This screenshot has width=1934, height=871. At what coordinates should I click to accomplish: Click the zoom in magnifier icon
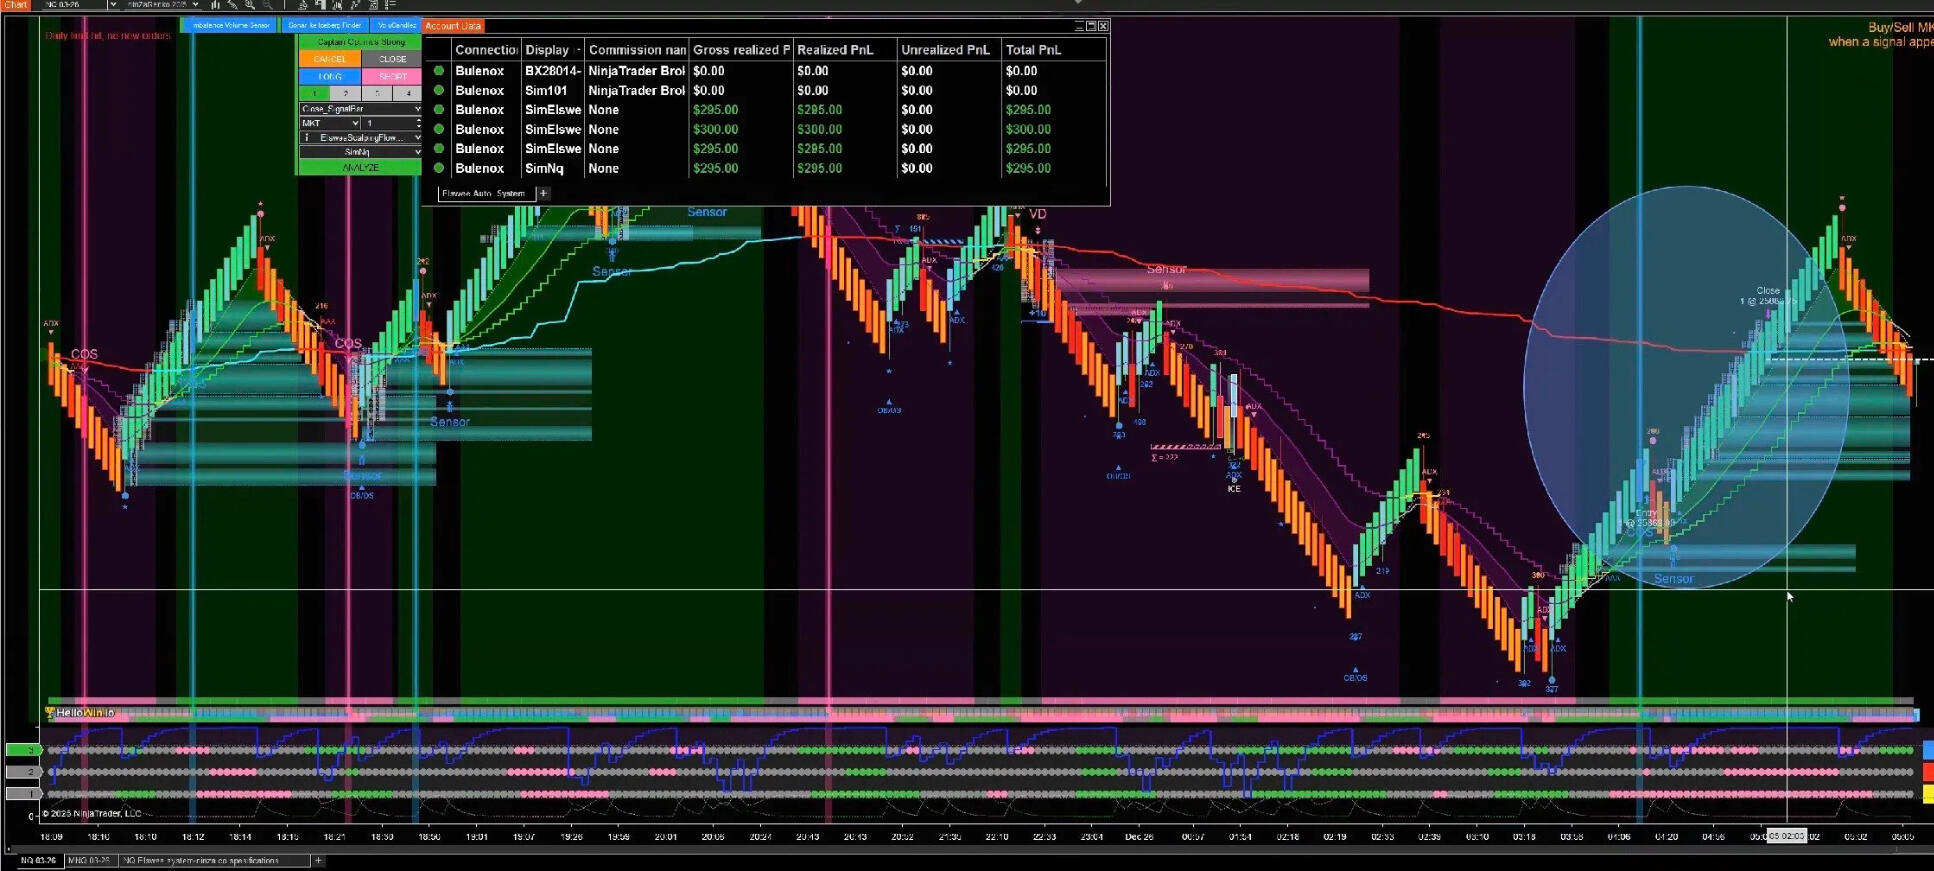pos(250,5)
